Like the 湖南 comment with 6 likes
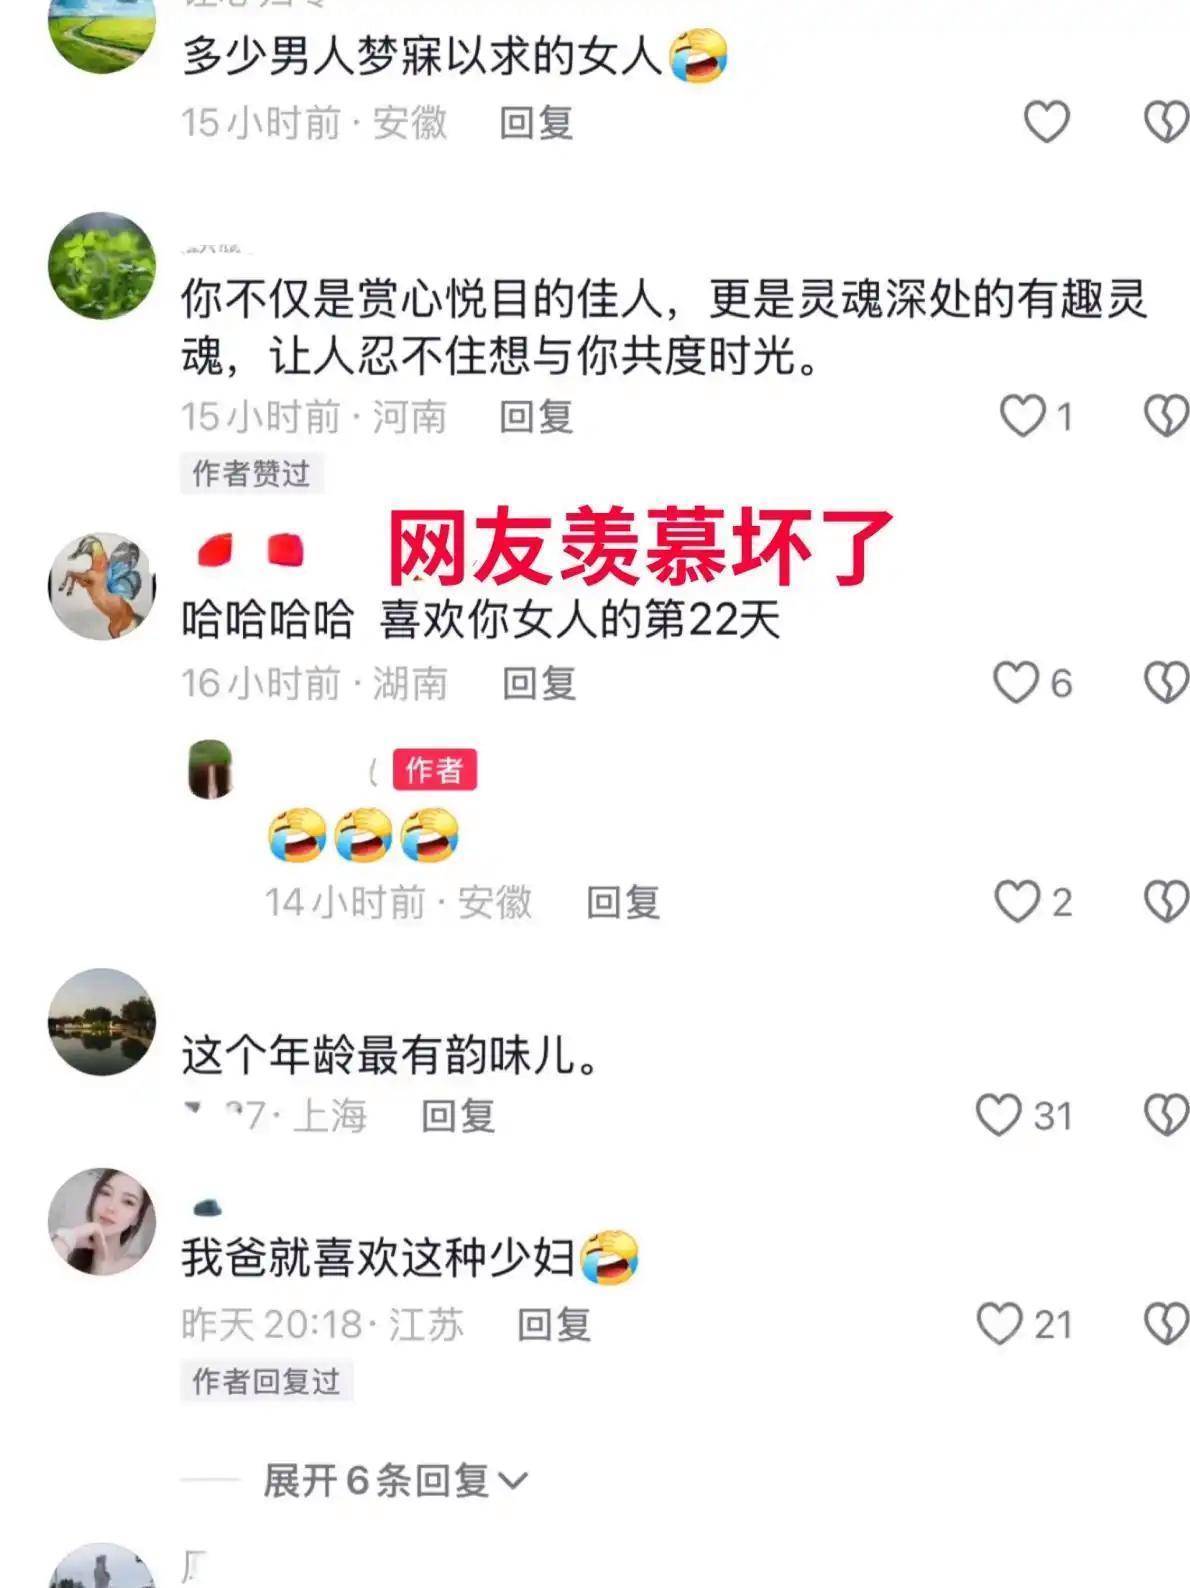This screenshot has width=1190, height=1588. tap(1015, 682)
